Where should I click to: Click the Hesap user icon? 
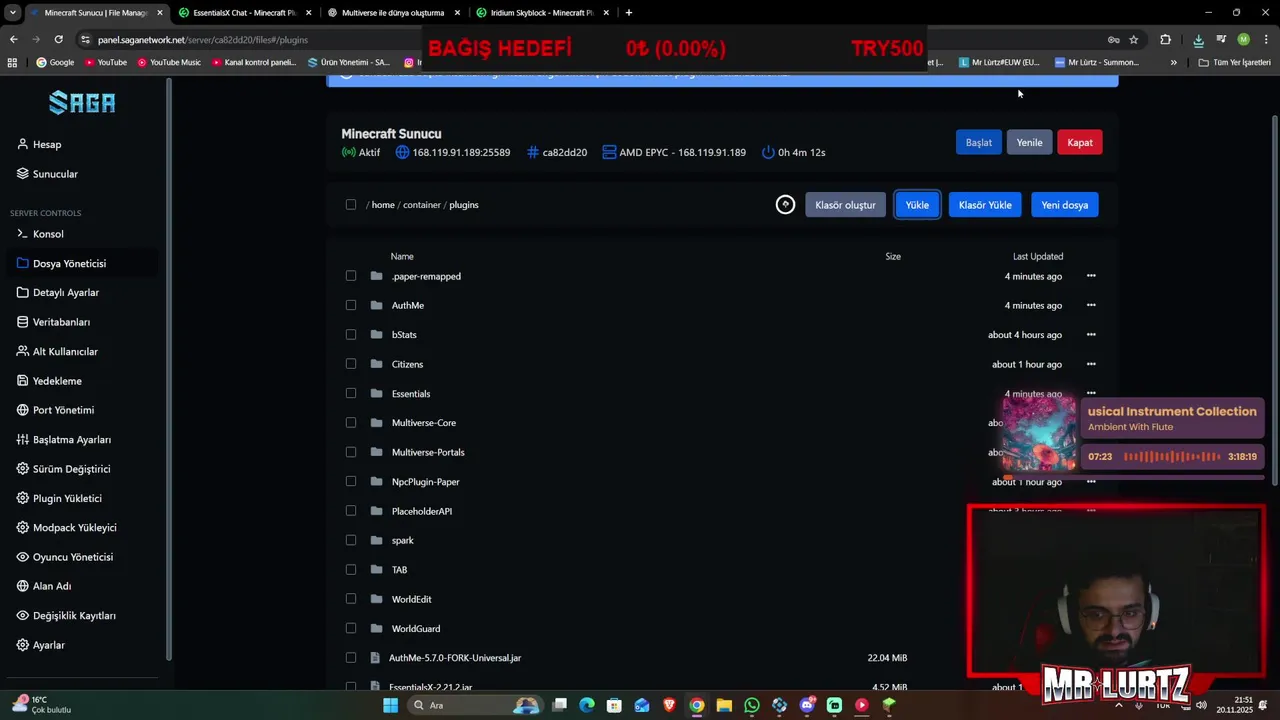coord(23,144)
